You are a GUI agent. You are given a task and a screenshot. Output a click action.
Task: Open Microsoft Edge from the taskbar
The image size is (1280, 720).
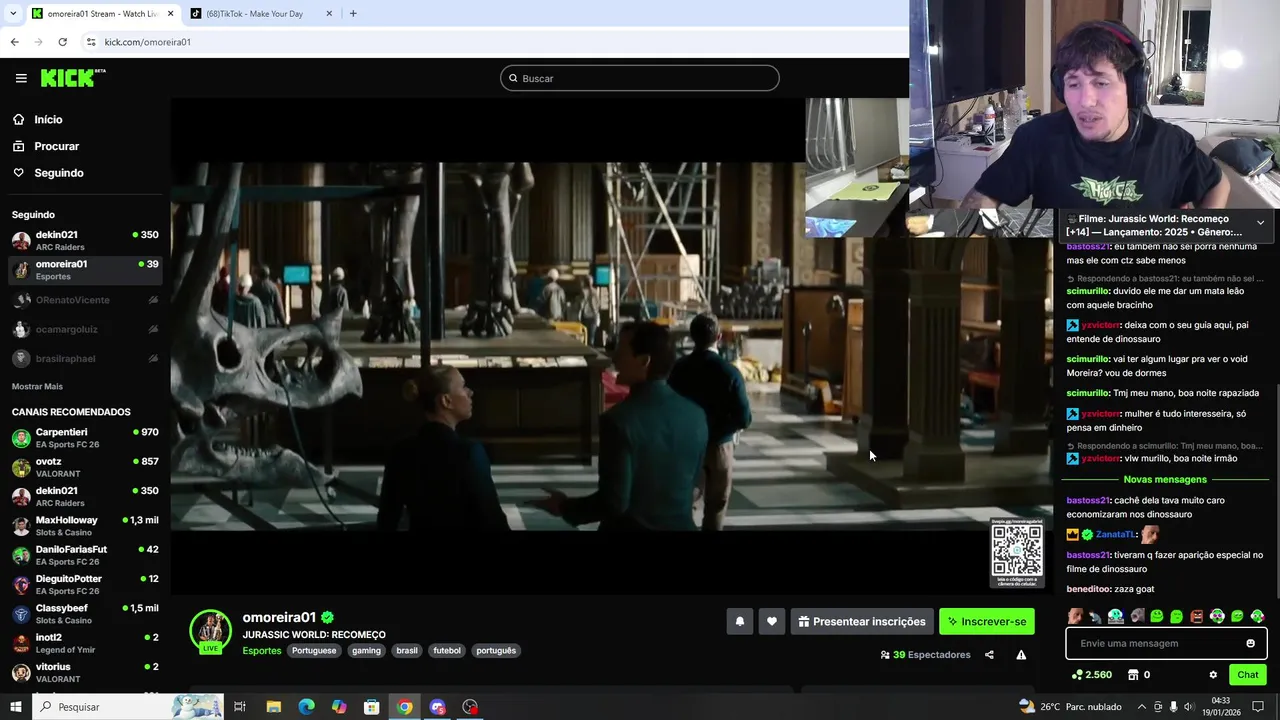coord(306,707)
